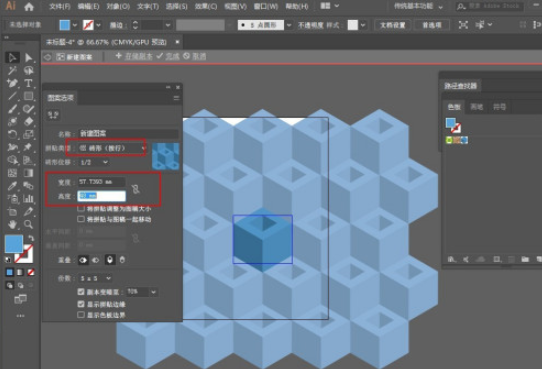Viewport: 542px width, 369px height.
Task: Select the Hand tool
Action: (x=12, y=225)
